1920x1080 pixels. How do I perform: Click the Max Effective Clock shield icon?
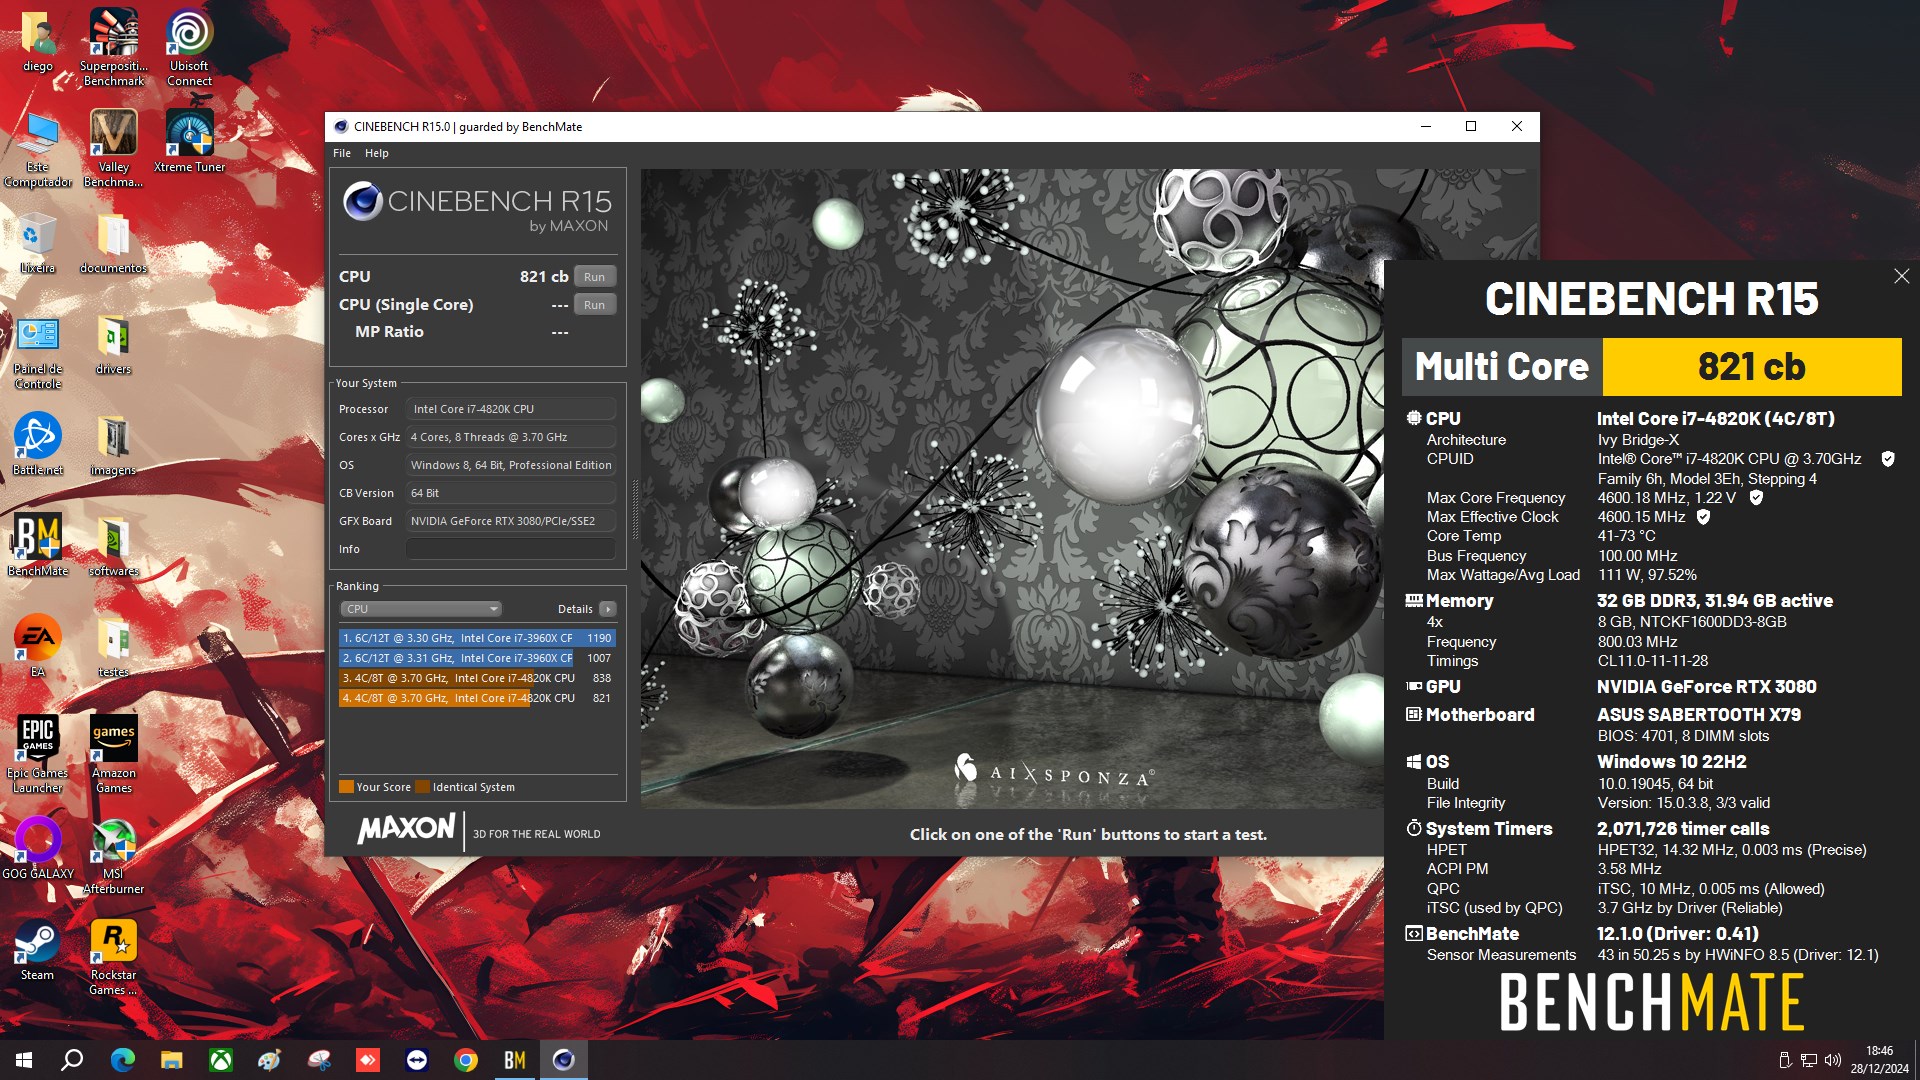click(1703, 517)
